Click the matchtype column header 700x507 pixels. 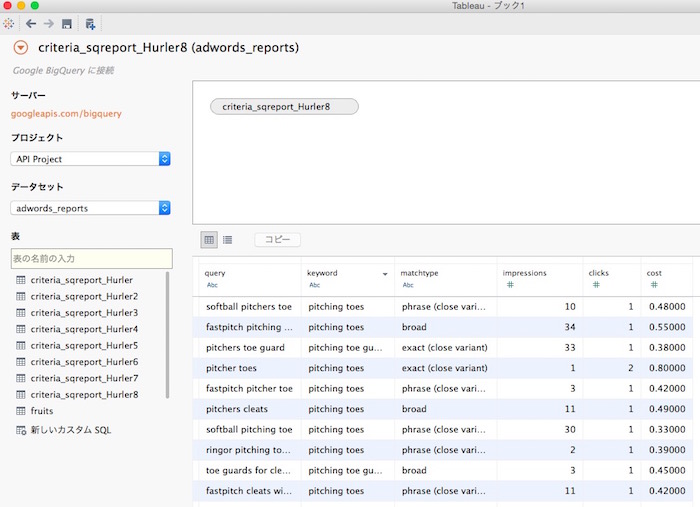click(x=419, y=273)
